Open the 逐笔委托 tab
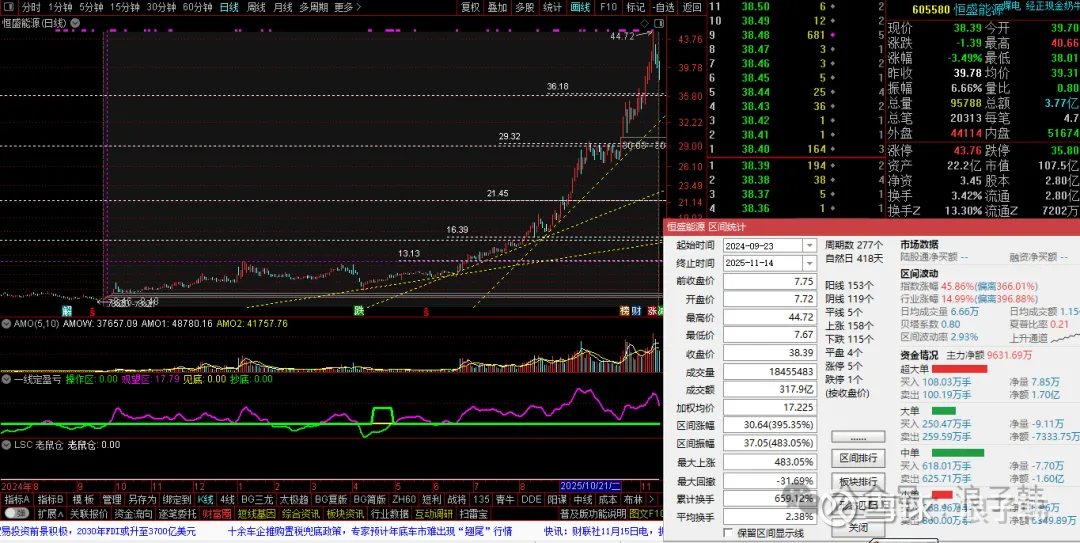Screen dimensions: 1080x543 point(177,513)
